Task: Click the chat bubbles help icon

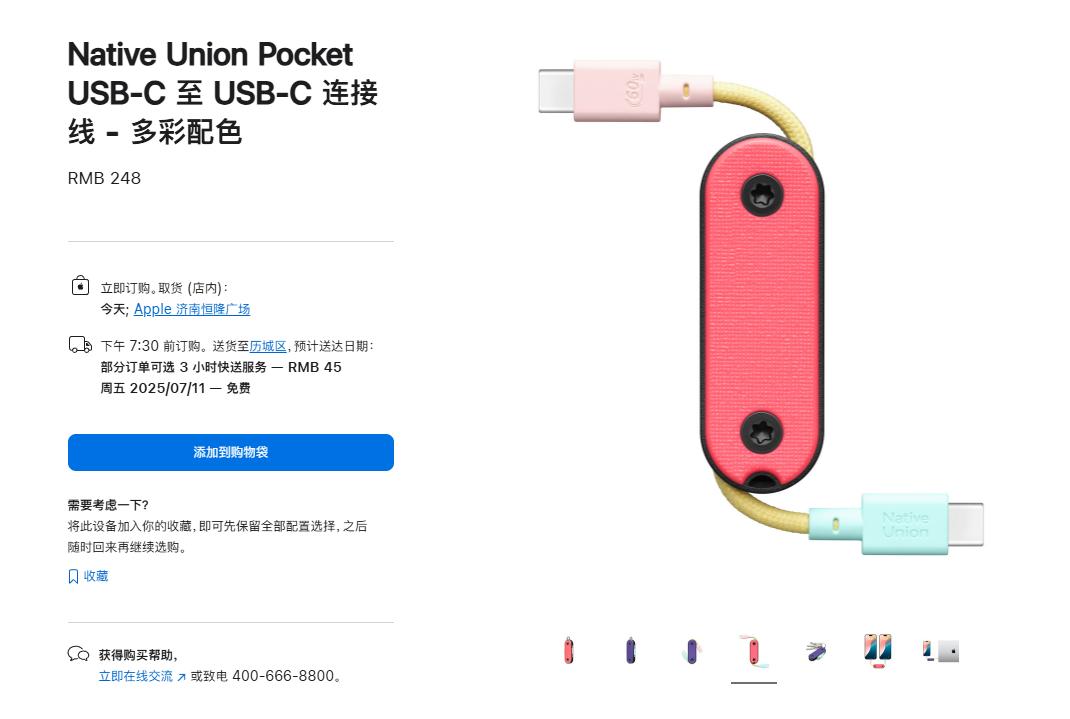Action: pyautogui.click(x=78, y=654)
